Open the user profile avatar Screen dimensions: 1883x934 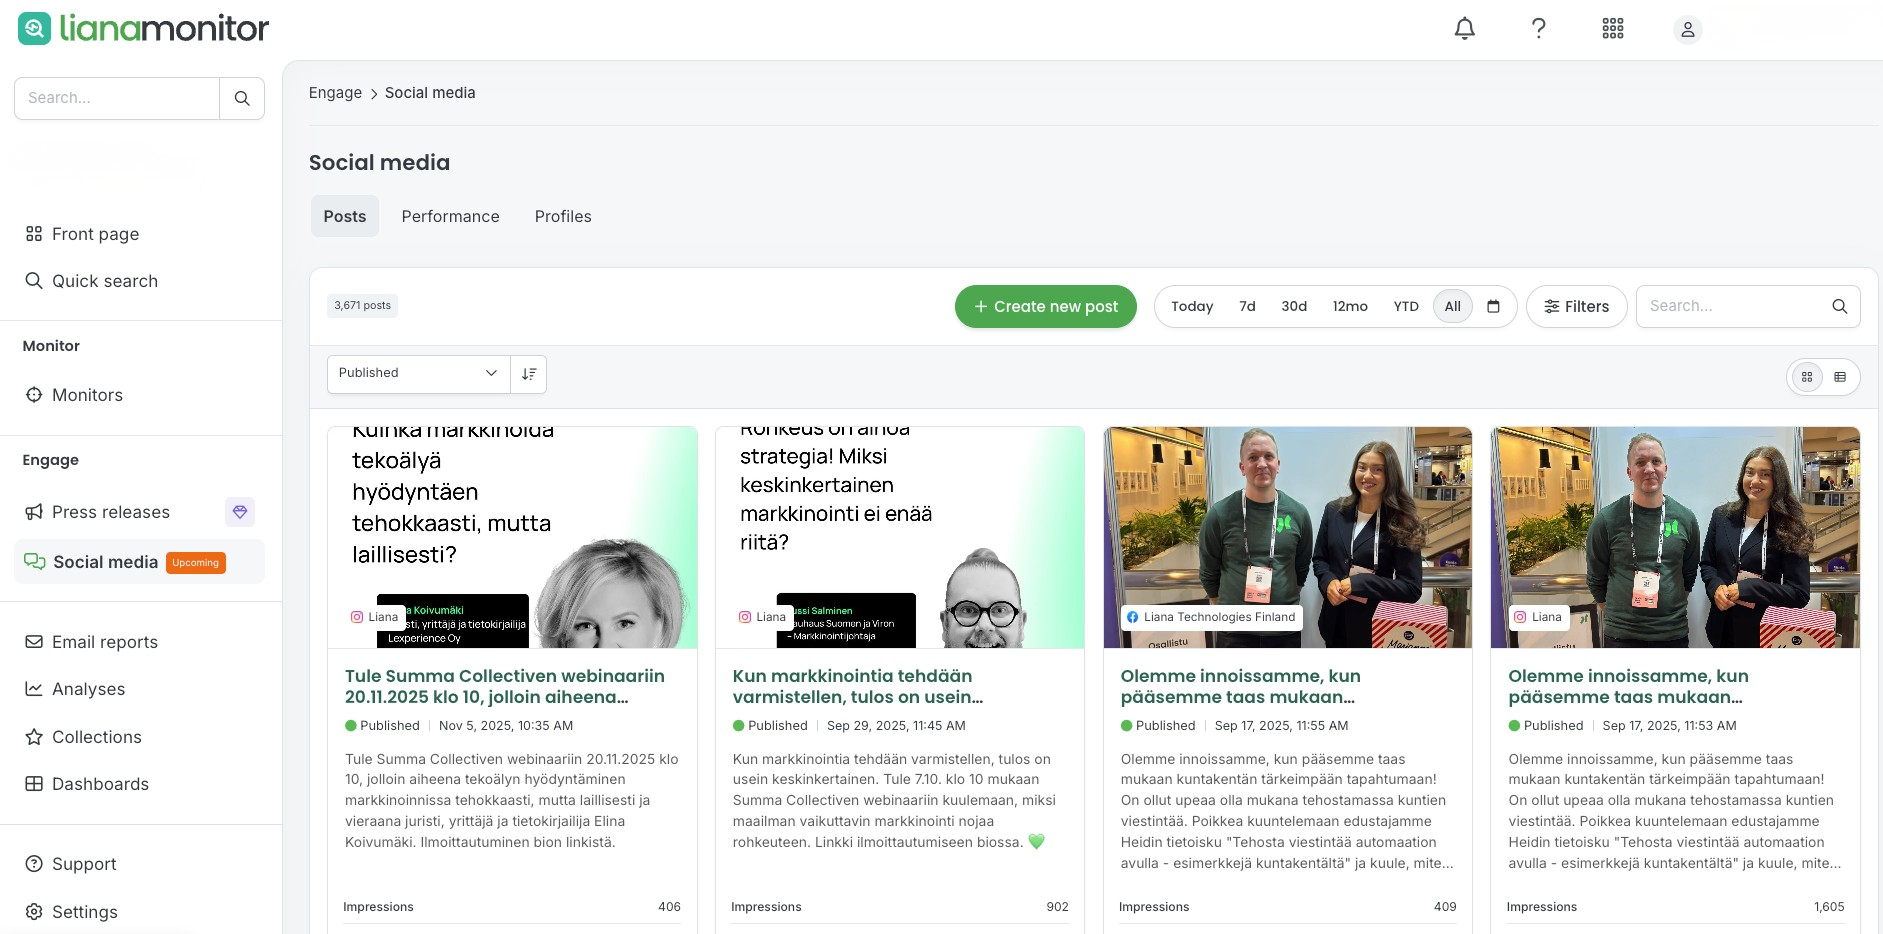1687,30
